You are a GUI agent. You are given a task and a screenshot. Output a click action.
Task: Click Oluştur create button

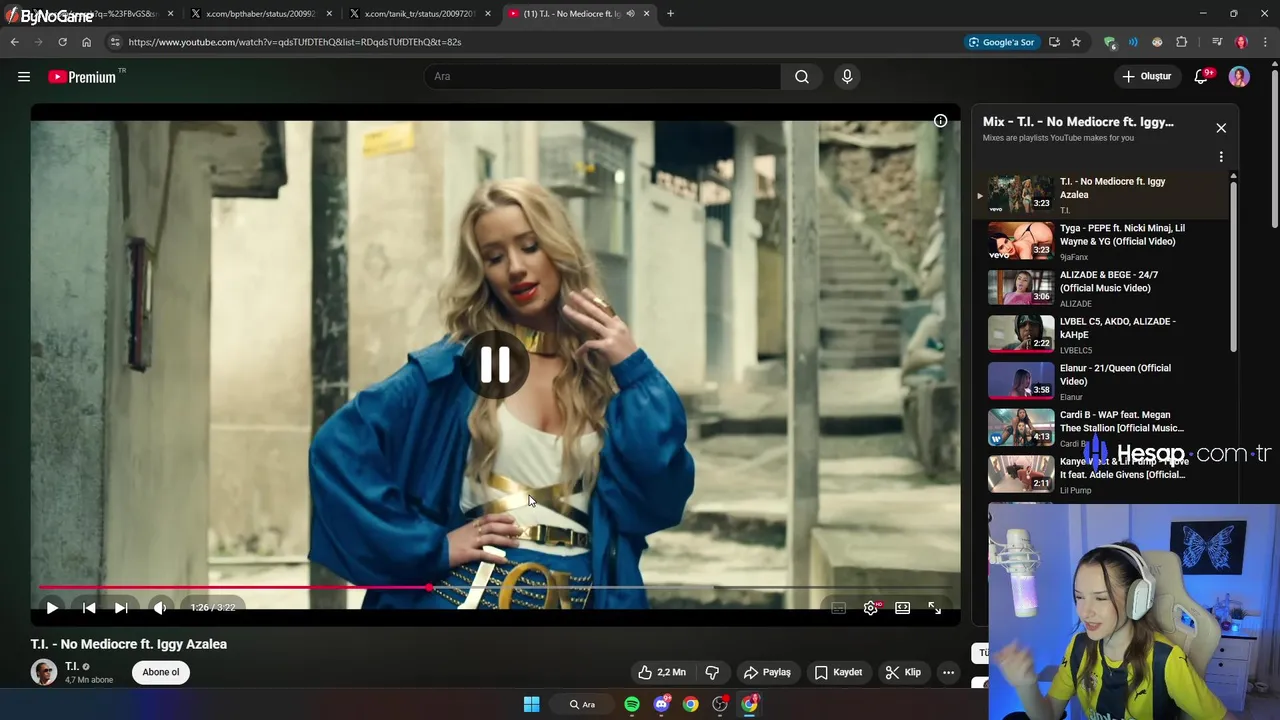click(1147, 76)
